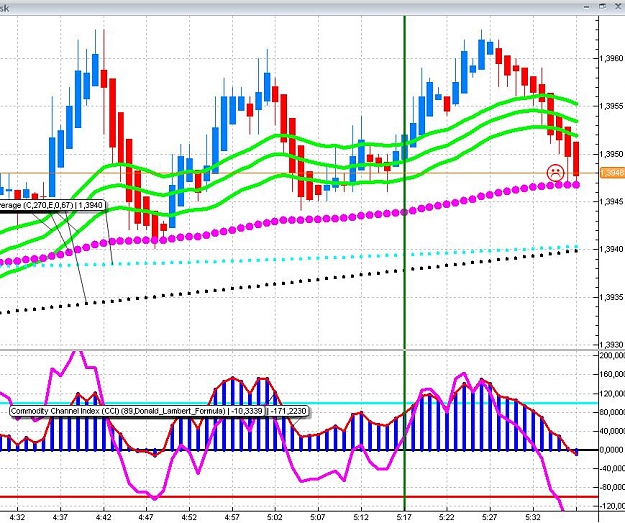Click the 5:27 time axis label
Image resolution: width=625 pixels, height=523 pixels.
tap(490, 517)
